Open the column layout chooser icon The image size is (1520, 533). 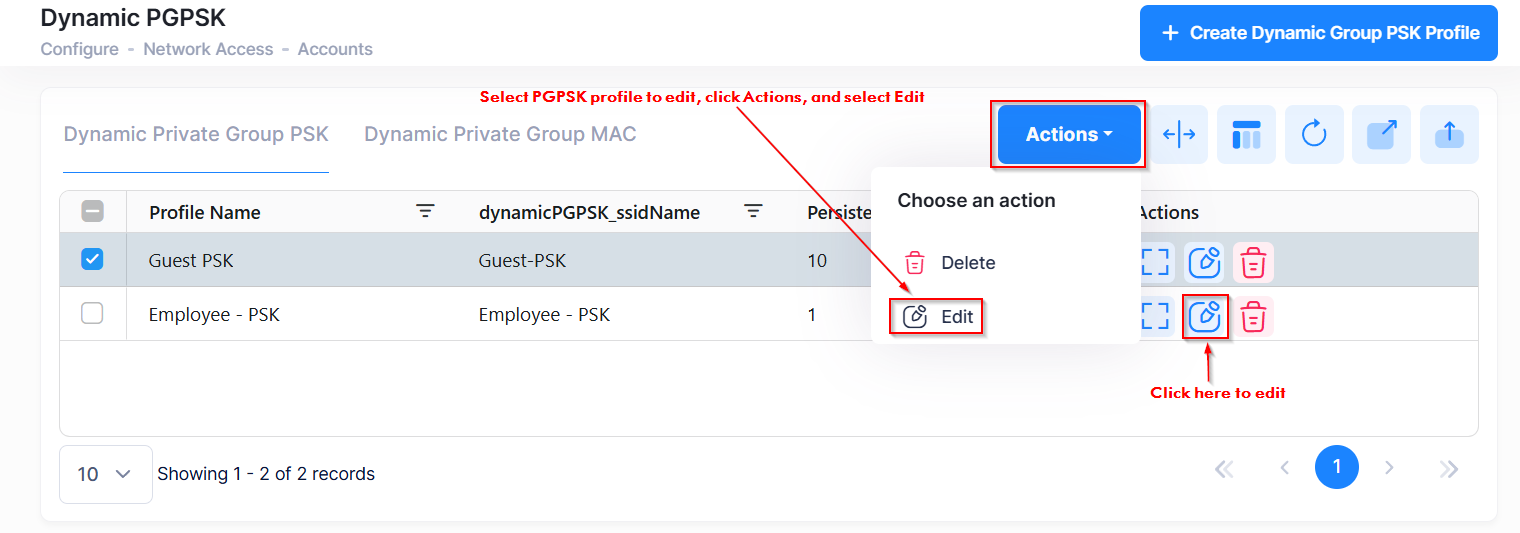1246,135
